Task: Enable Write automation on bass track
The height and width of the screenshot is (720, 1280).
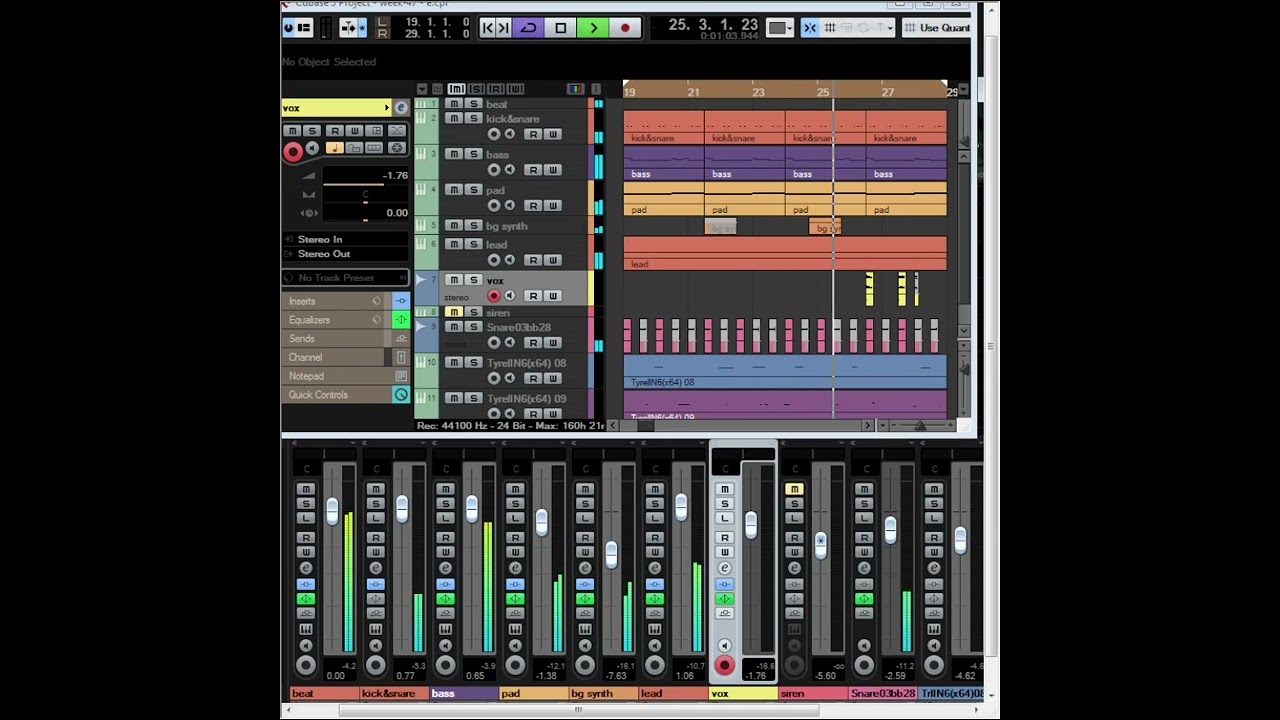Action: click(552, 170)
